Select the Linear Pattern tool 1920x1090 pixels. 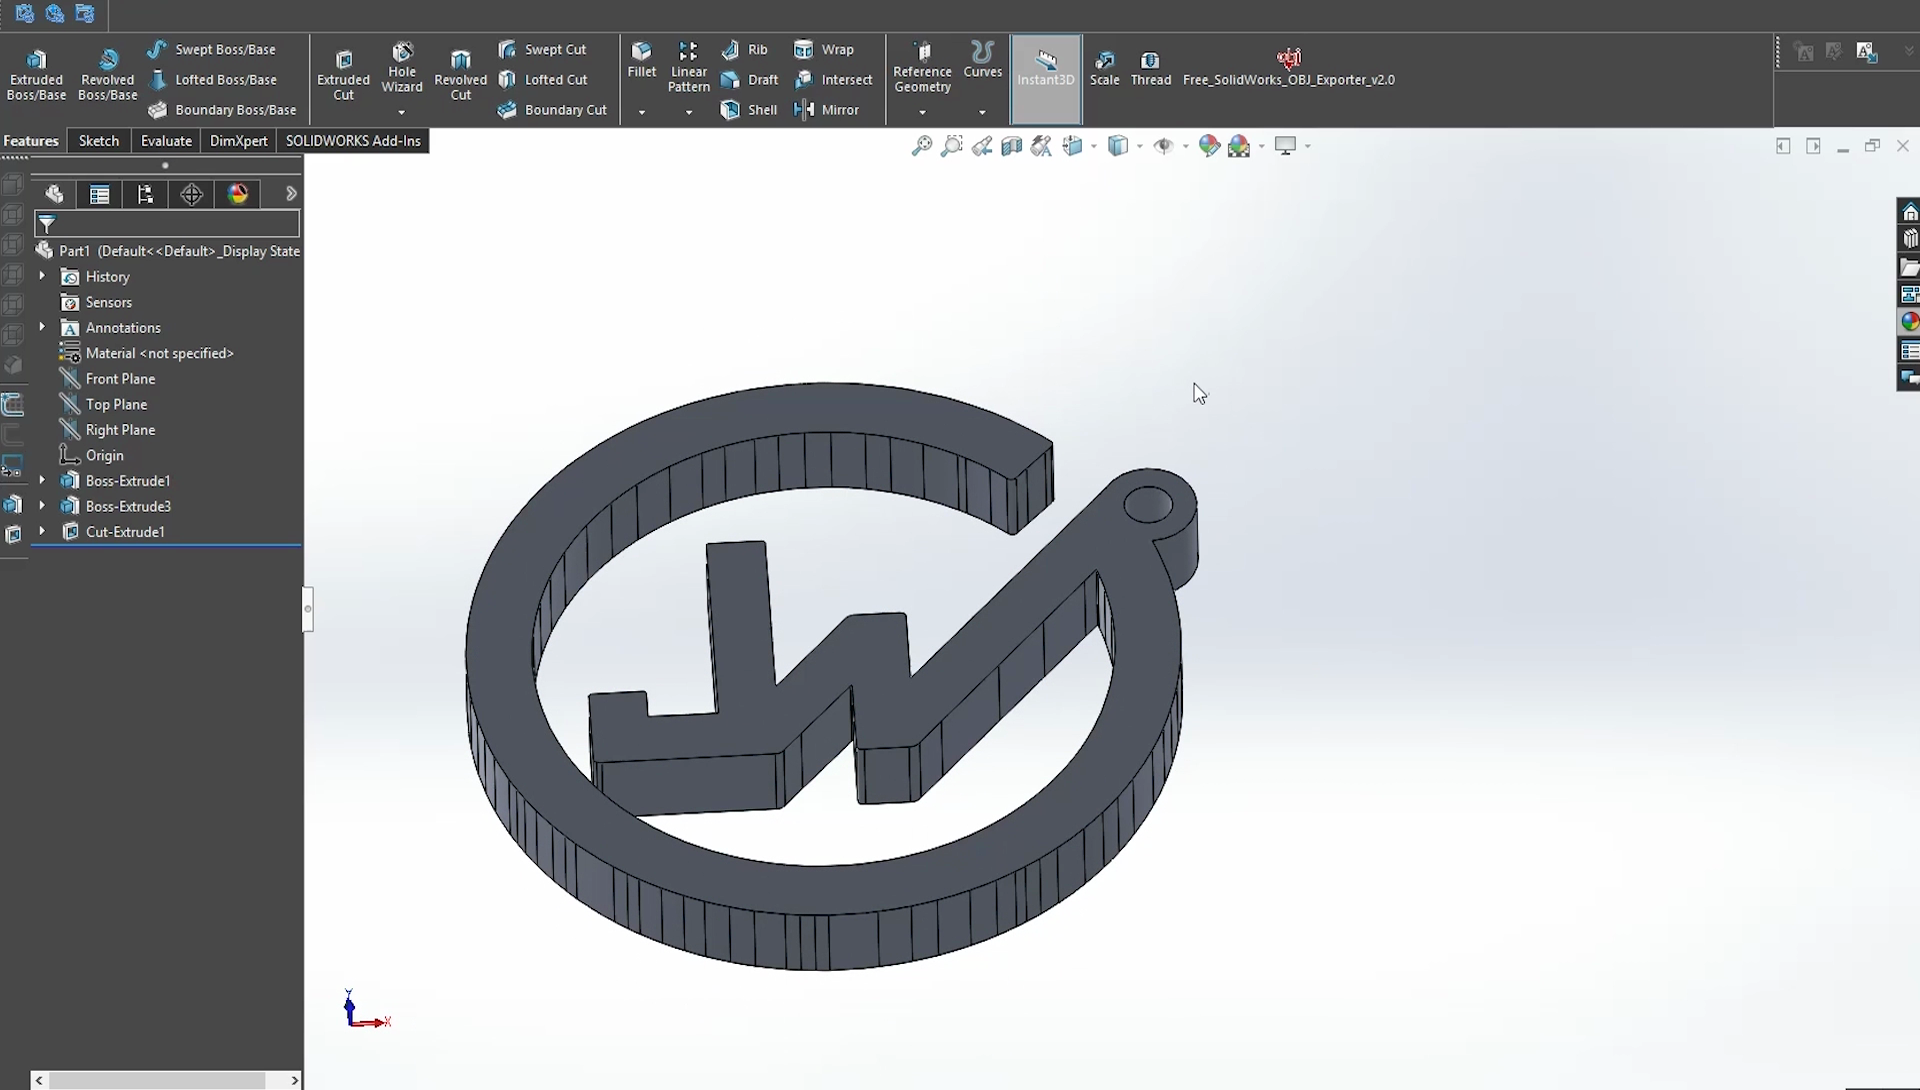click(689, 68)
